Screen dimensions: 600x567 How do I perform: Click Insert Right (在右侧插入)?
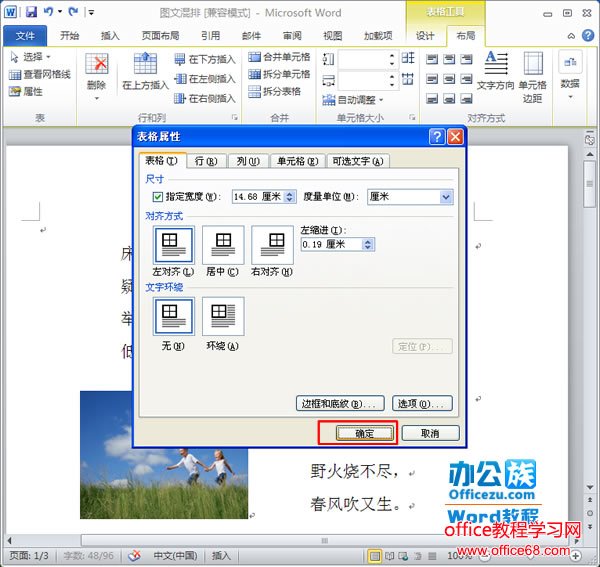coord(205,99)
